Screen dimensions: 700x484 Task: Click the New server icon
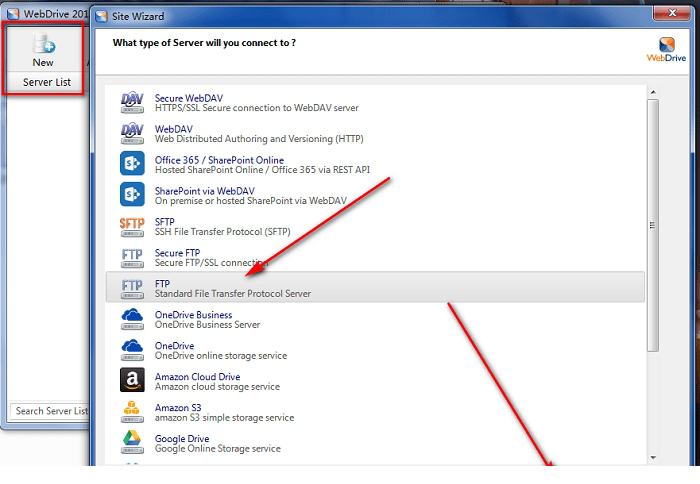[43, 45]
